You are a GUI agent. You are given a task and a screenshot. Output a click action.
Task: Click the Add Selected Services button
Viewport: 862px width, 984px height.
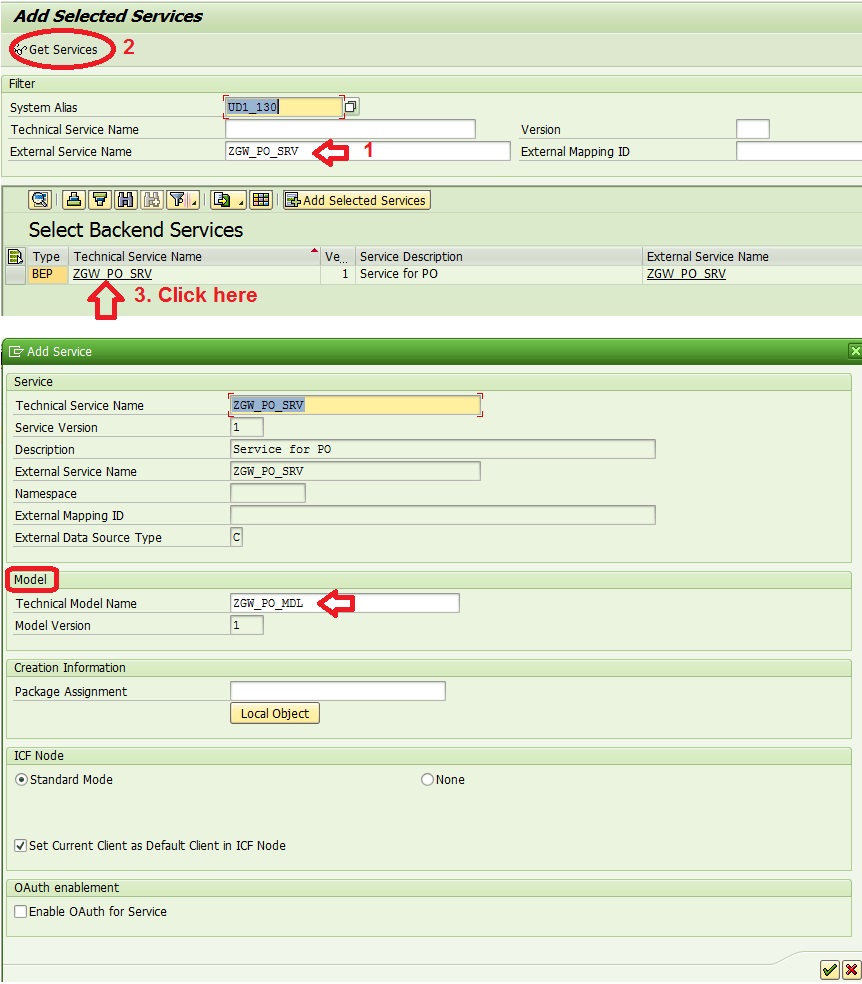pos(356,200)
